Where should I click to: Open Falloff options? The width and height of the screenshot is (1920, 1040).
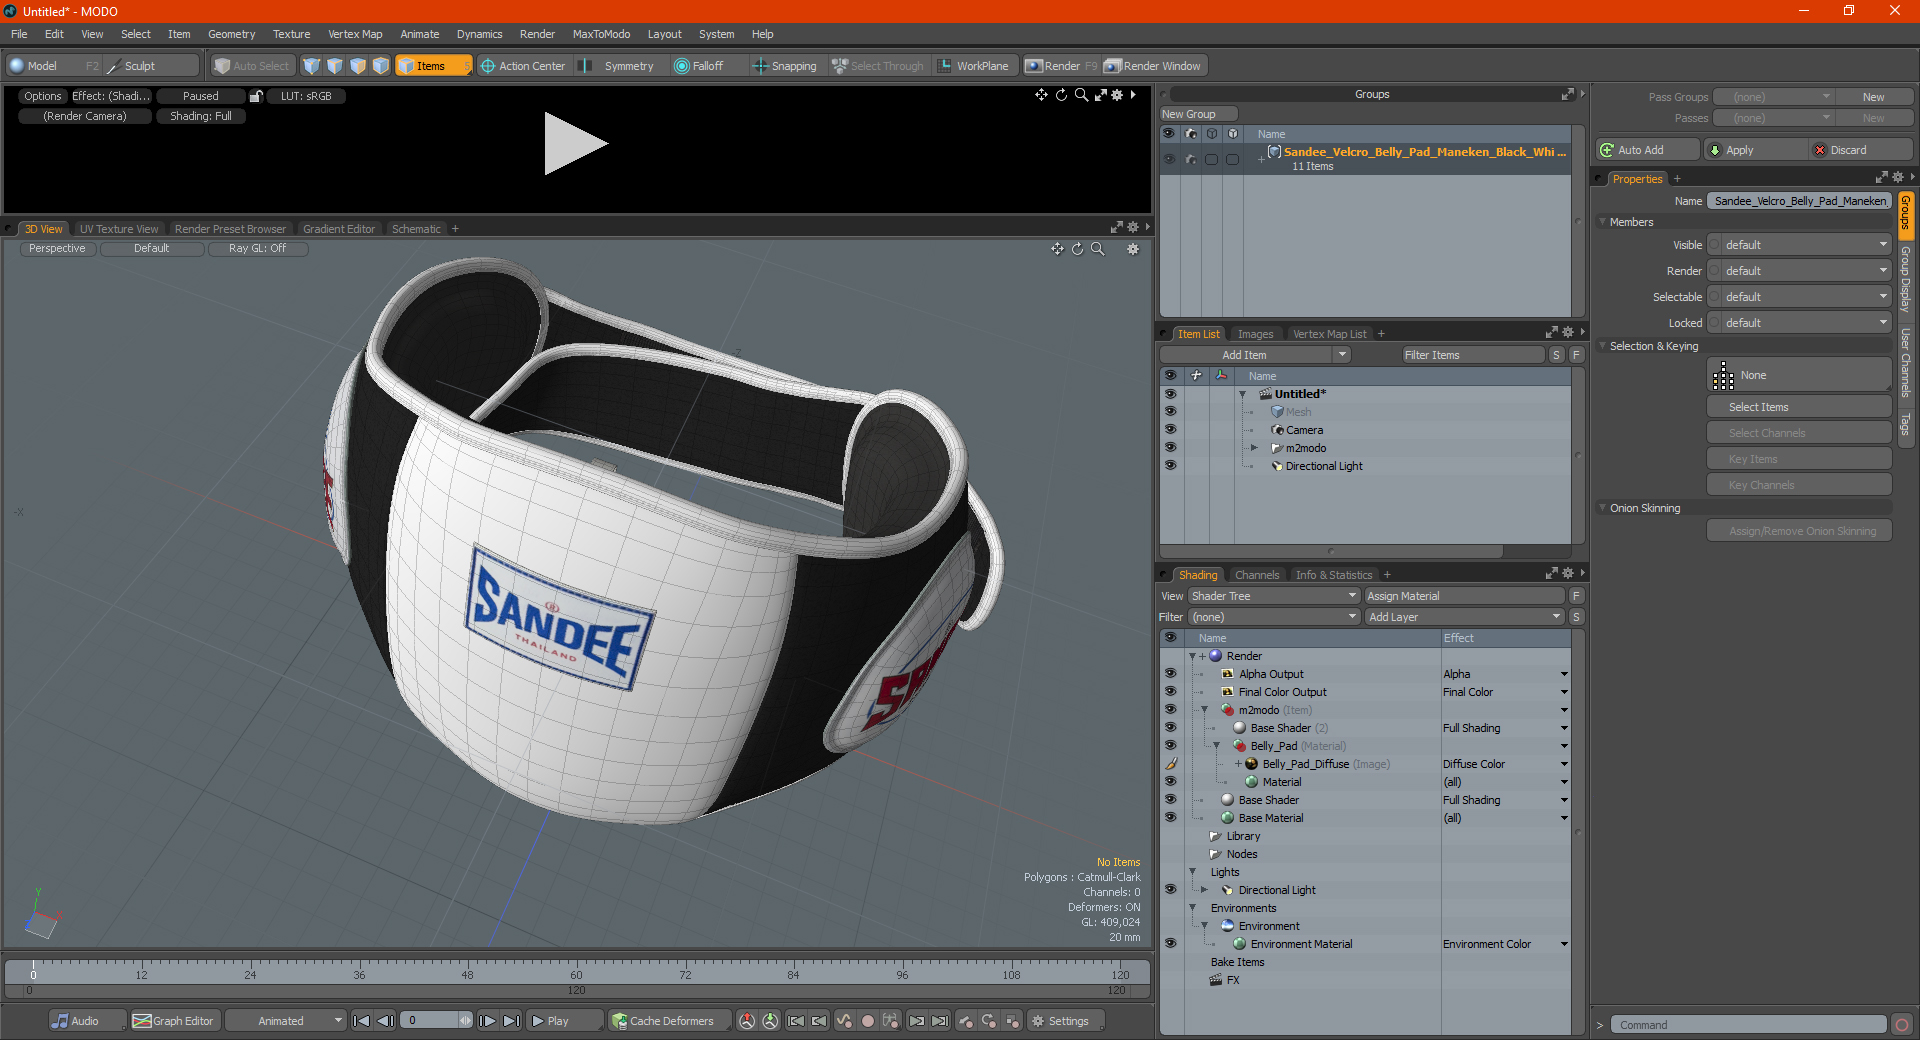point(707,66)
